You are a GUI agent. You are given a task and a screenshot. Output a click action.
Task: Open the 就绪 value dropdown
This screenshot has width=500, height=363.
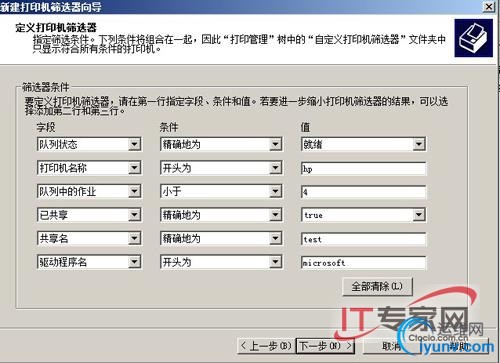419,144
